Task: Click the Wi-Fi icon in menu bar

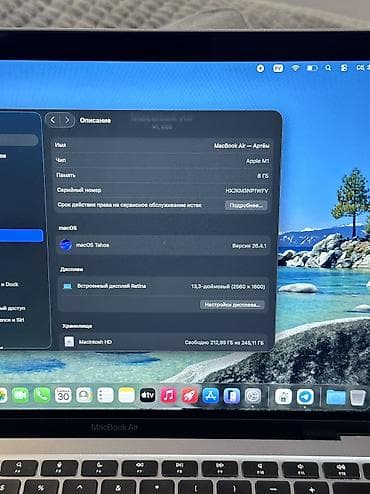Action: pyautogui.click(x=295, y=68)
